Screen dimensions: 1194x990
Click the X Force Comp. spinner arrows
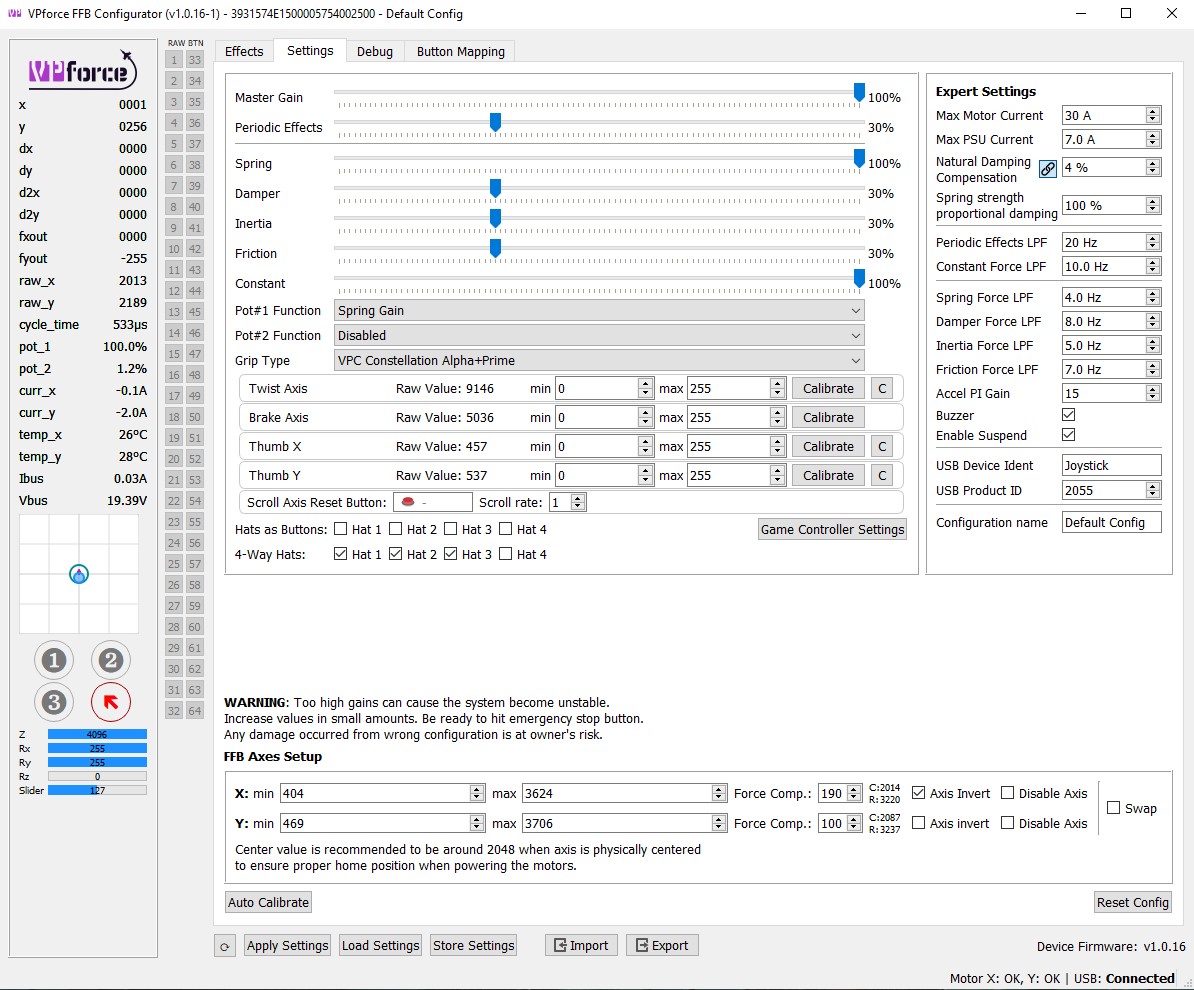click(x=854, y=794)
